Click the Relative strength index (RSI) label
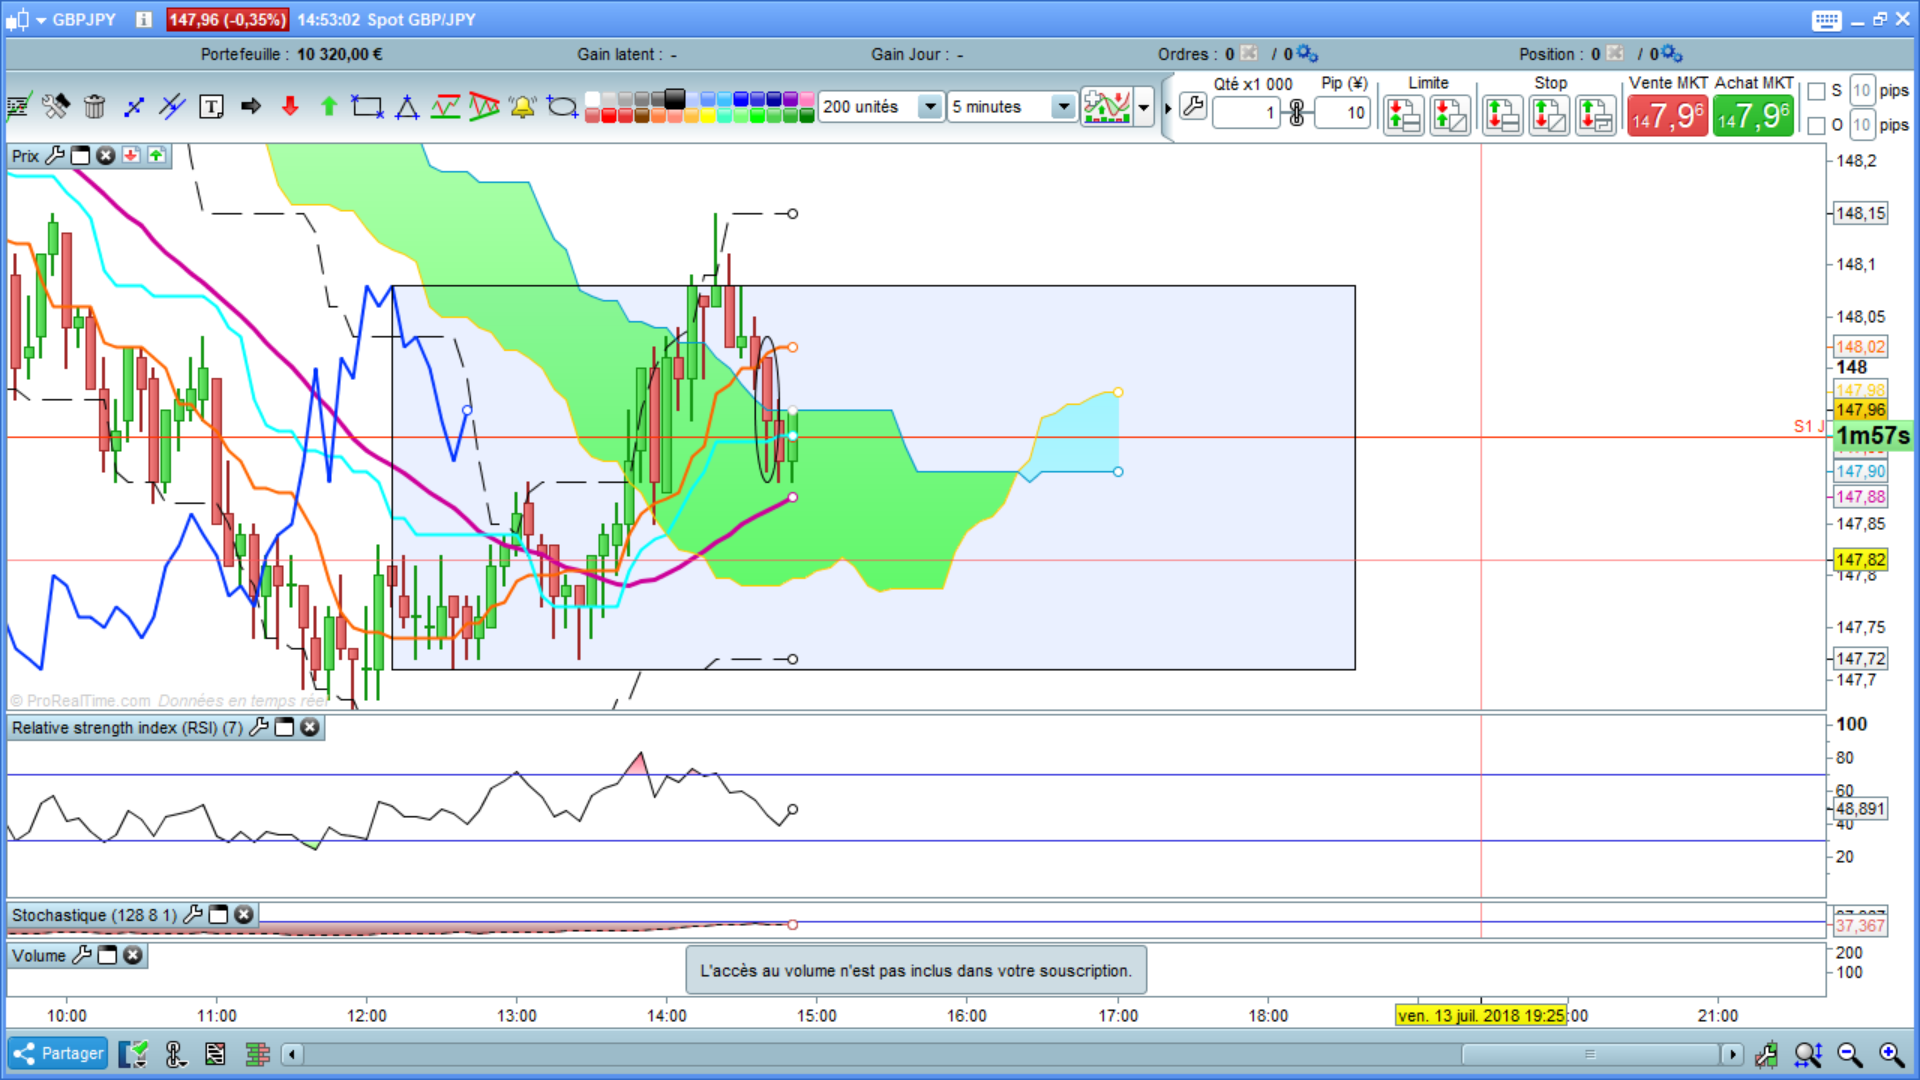1920x1080 pixels. click(127, 728)
